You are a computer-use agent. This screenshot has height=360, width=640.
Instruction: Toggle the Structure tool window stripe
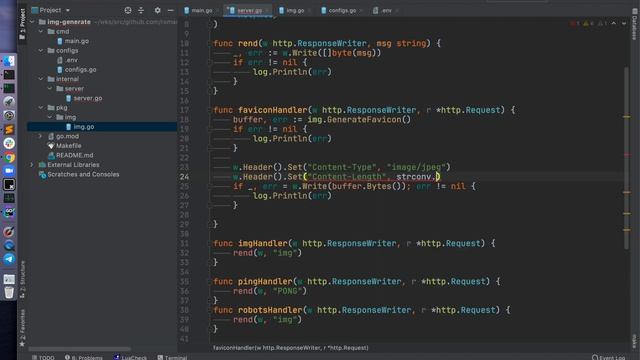(22, 279)
